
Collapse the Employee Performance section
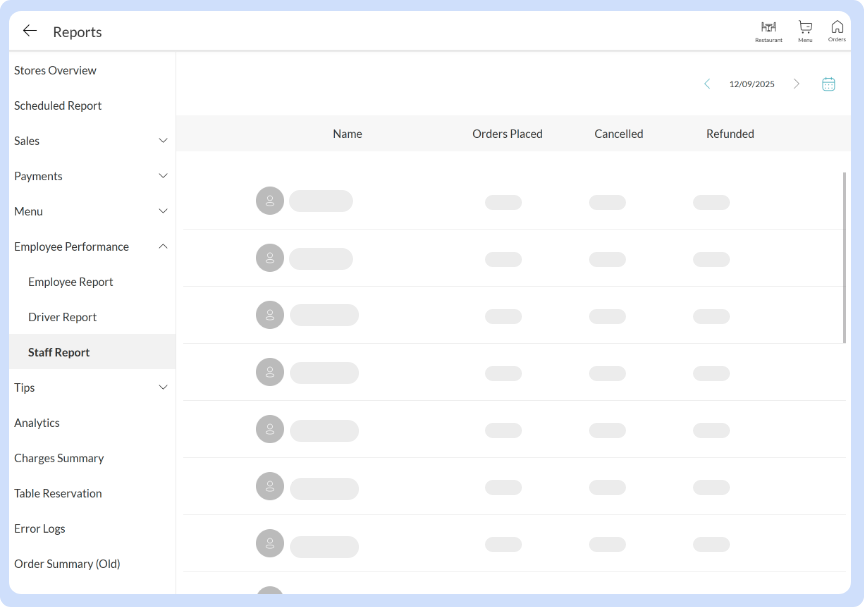(x=163, y=247)
